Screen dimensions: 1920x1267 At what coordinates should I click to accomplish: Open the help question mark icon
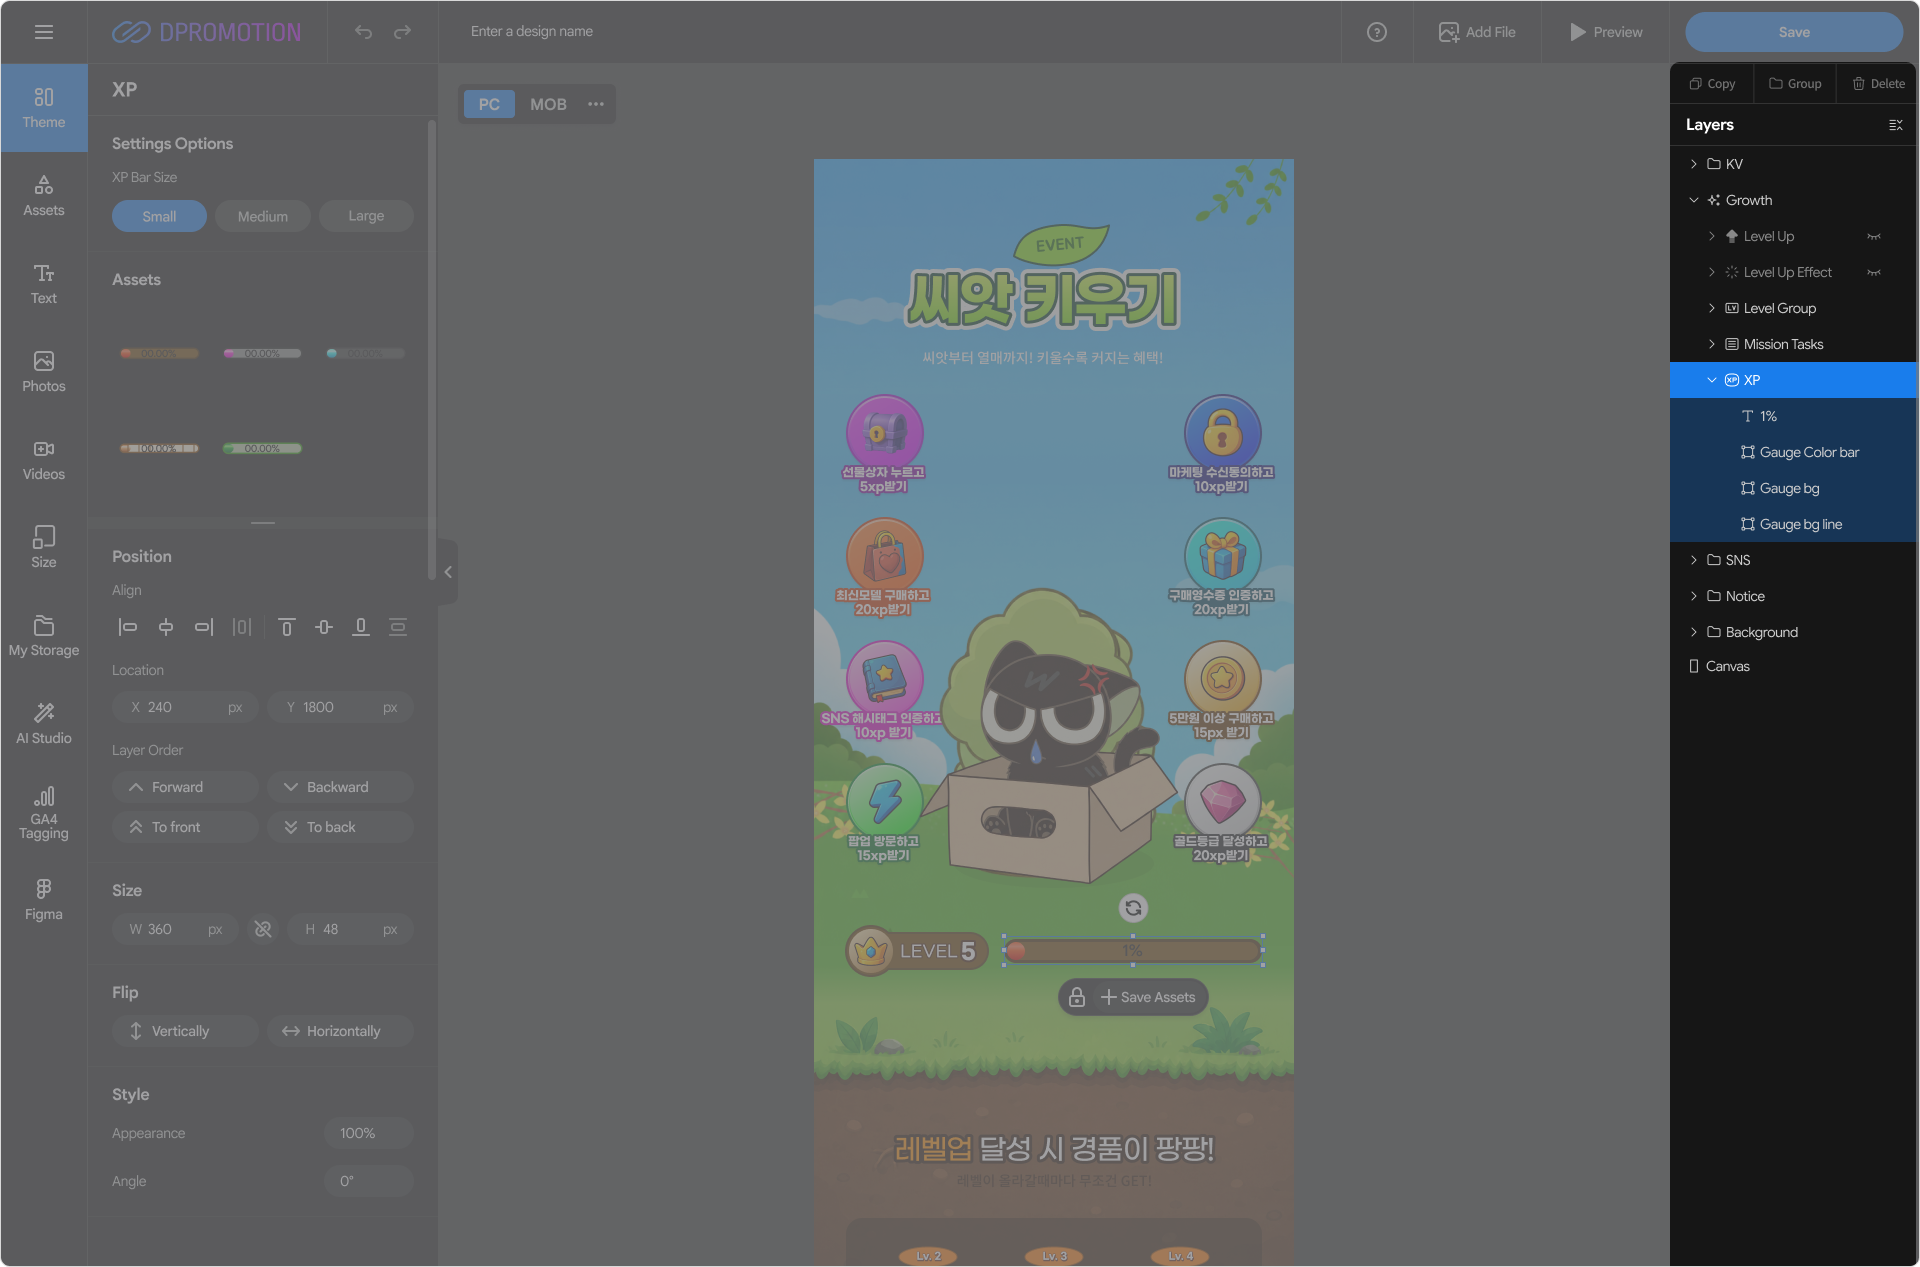[x=1377, y=32]
